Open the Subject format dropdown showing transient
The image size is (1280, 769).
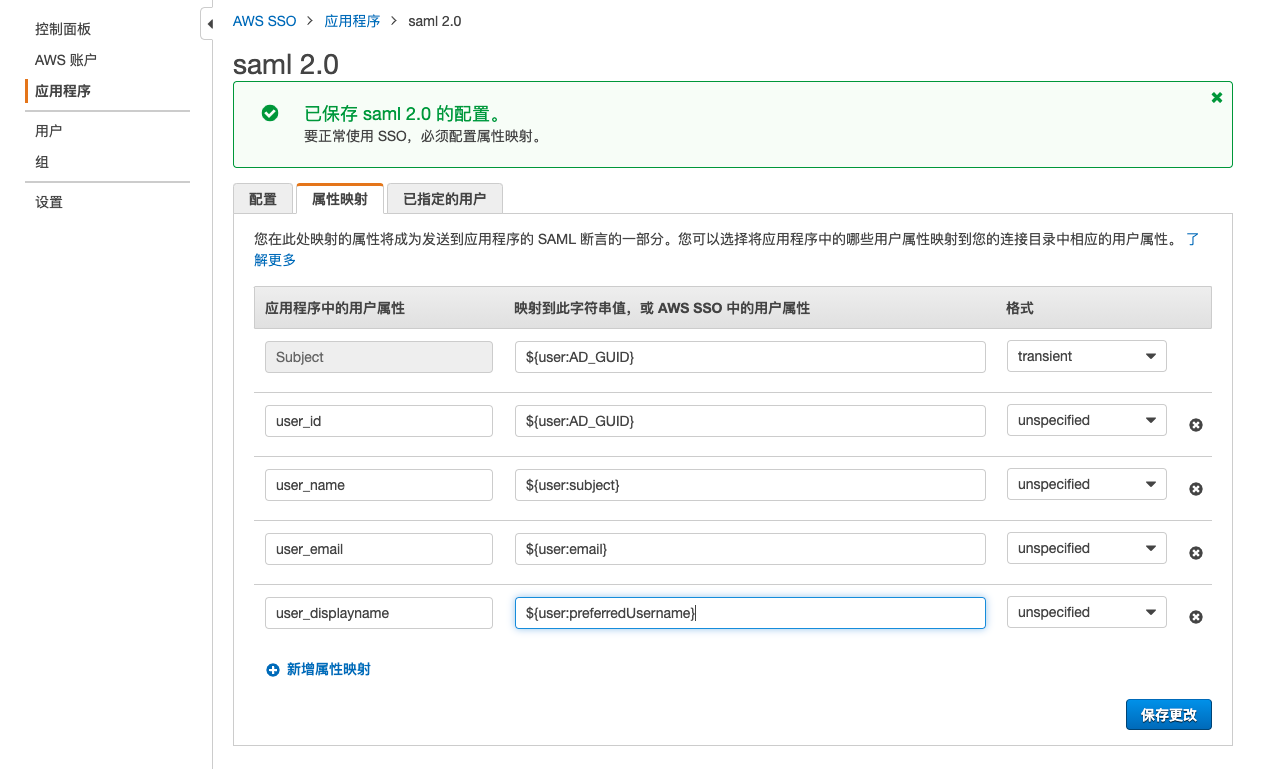[x=1086, y=357]
